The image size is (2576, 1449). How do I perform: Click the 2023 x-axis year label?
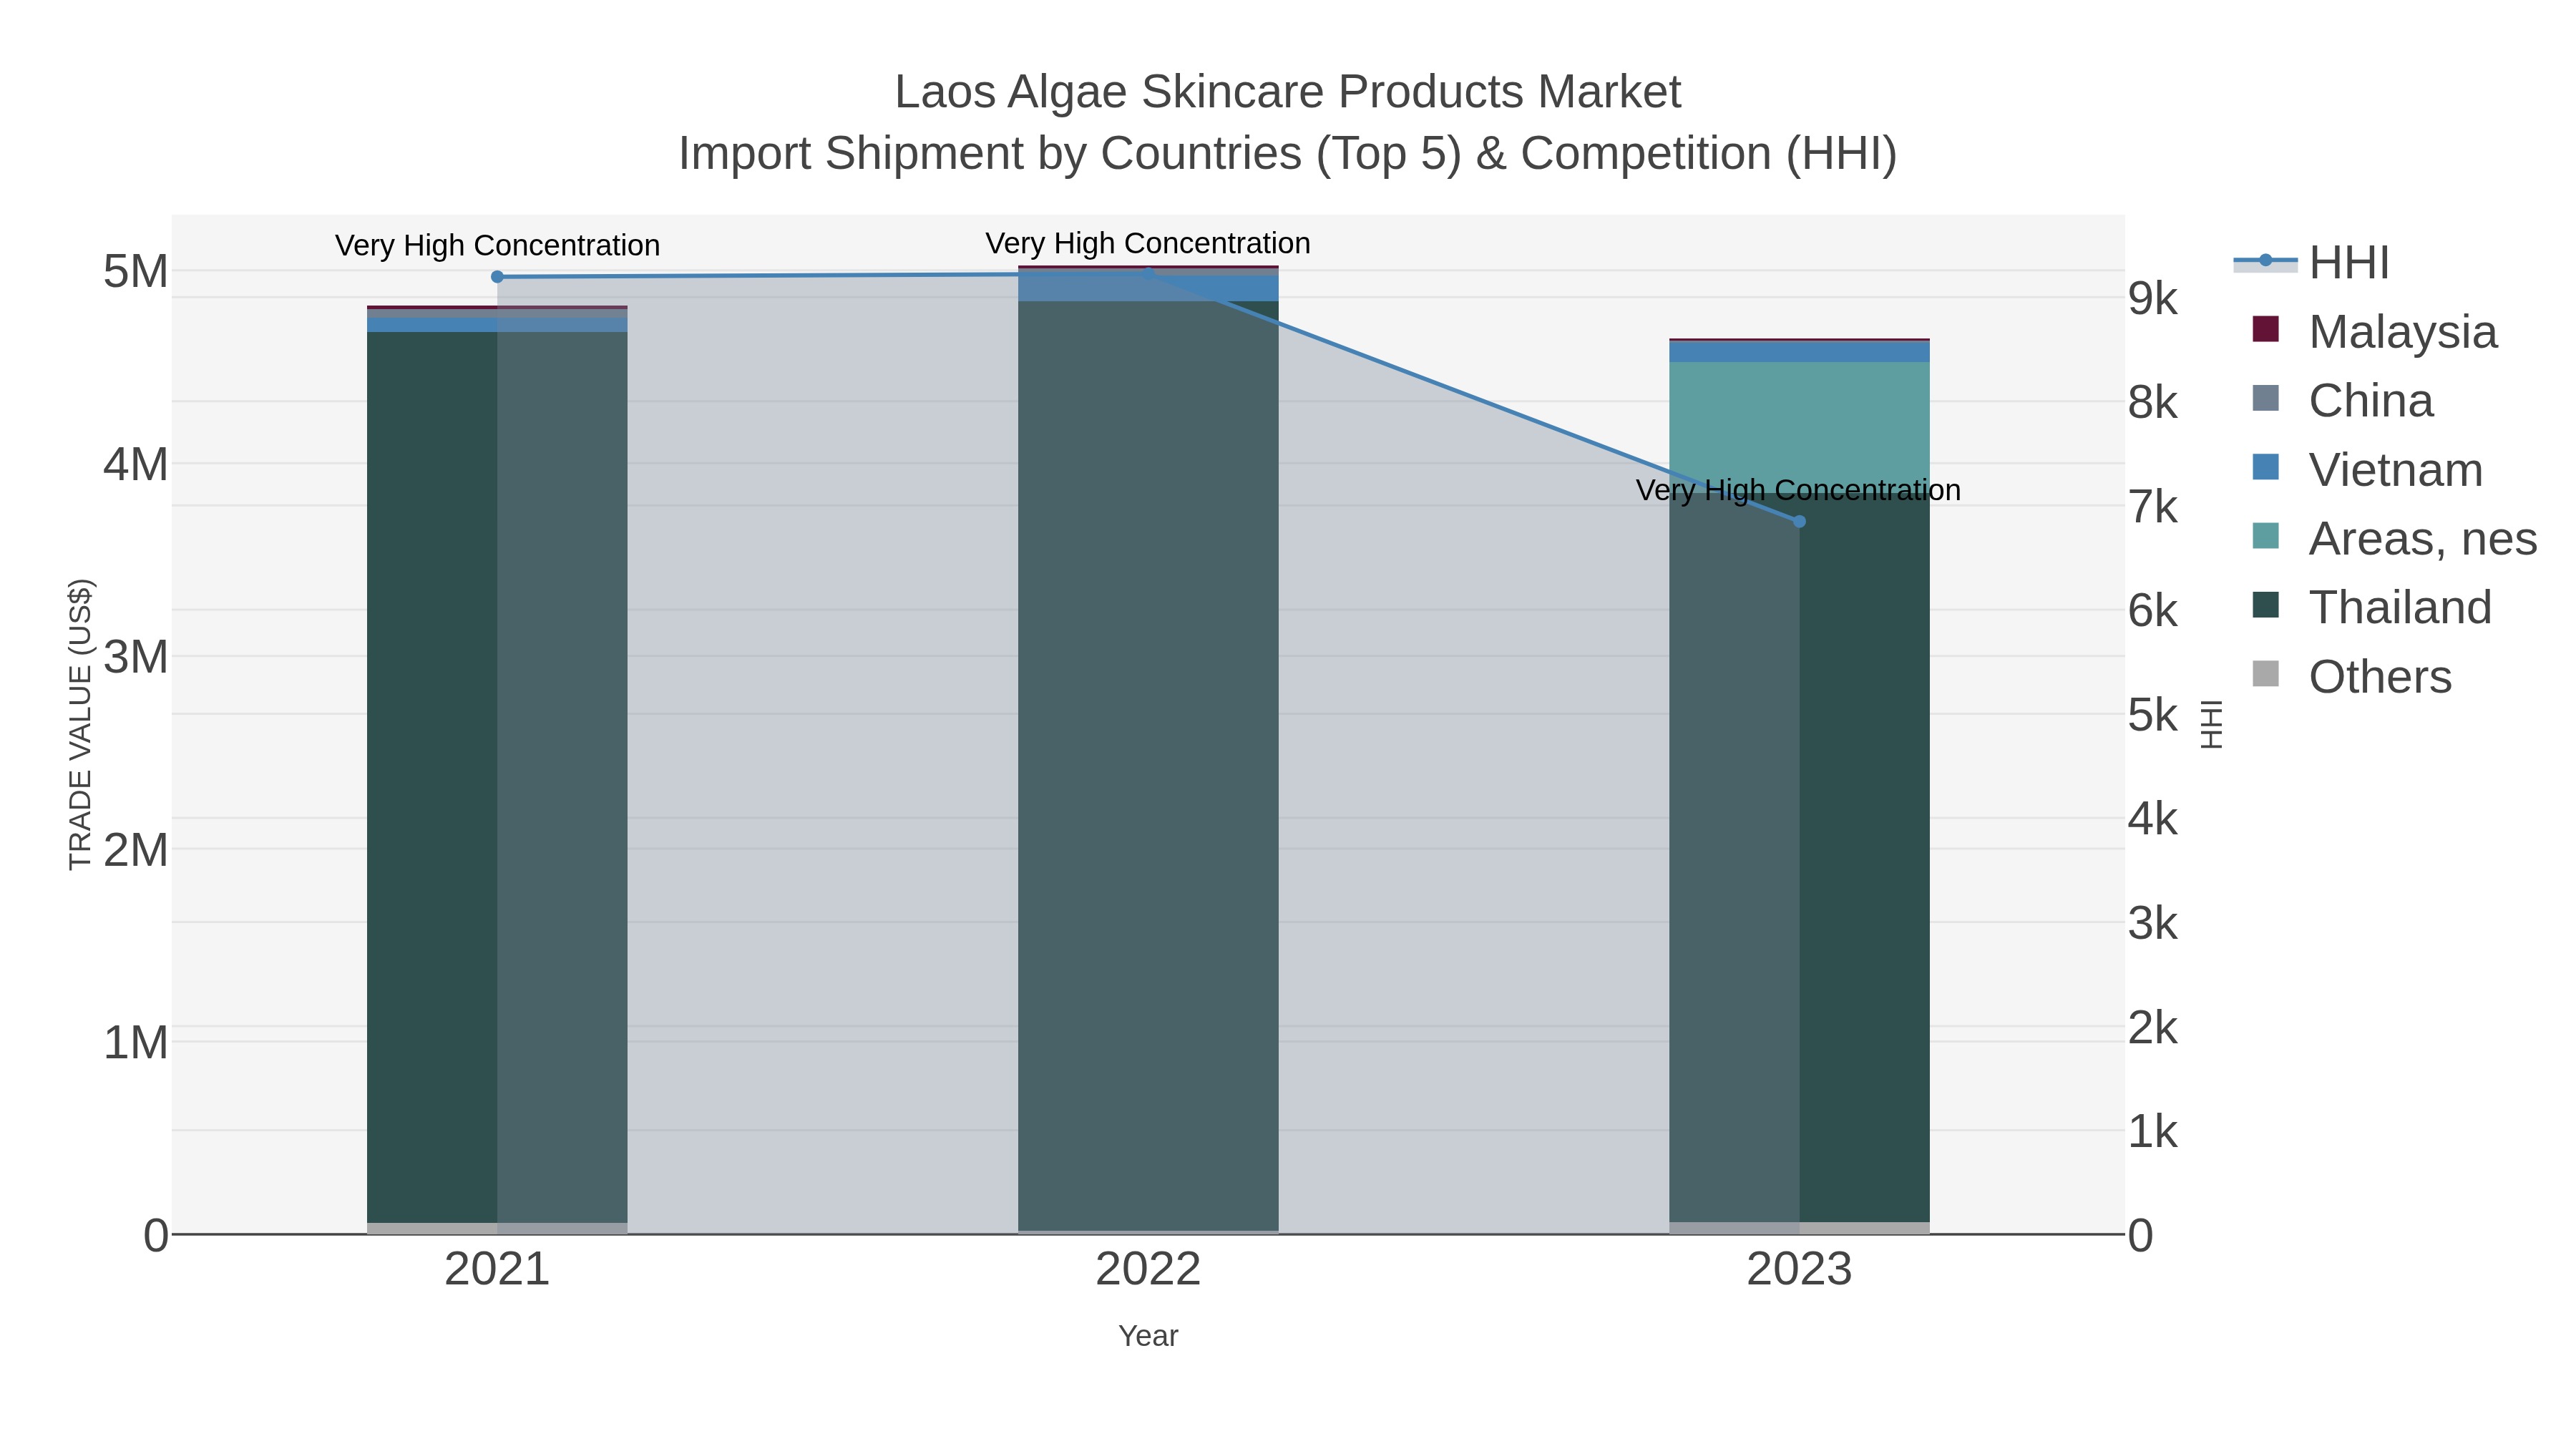[1799, 1270]
